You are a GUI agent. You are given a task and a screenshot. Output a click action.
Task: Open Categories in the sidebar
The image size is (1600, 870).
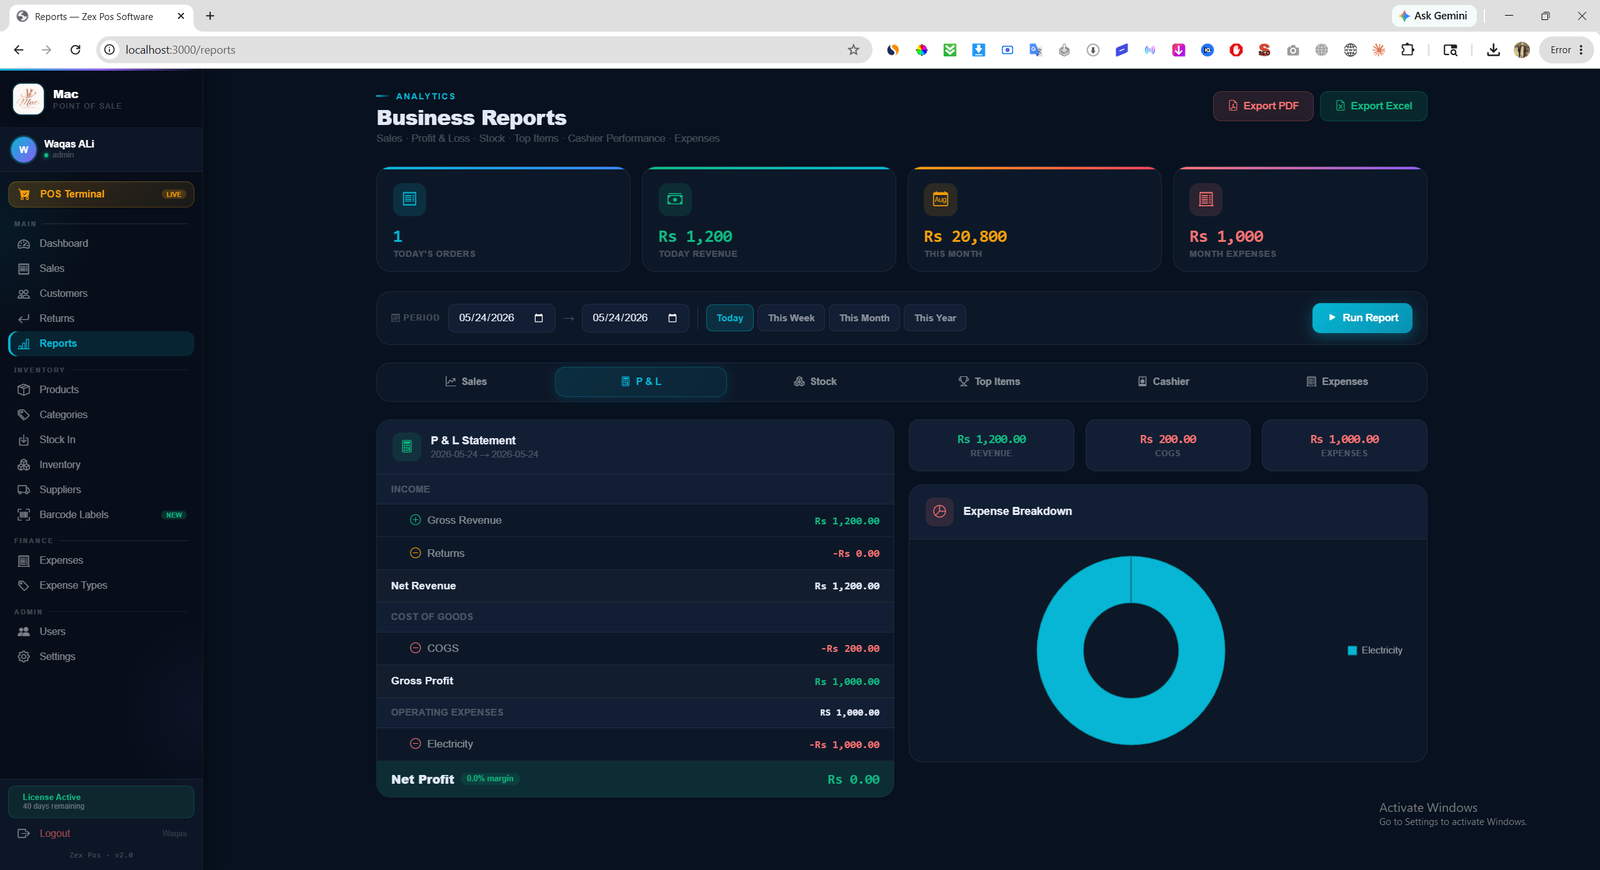[100, 414]
